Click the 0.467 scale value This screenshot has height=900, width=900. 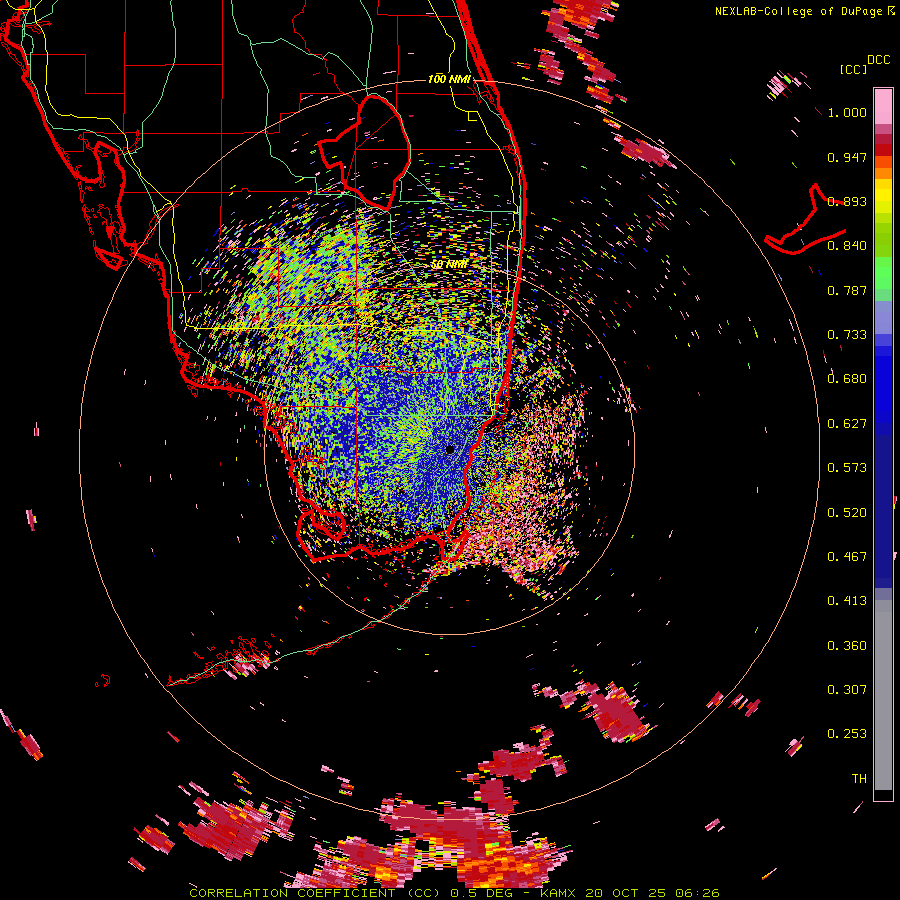(847, 556)
